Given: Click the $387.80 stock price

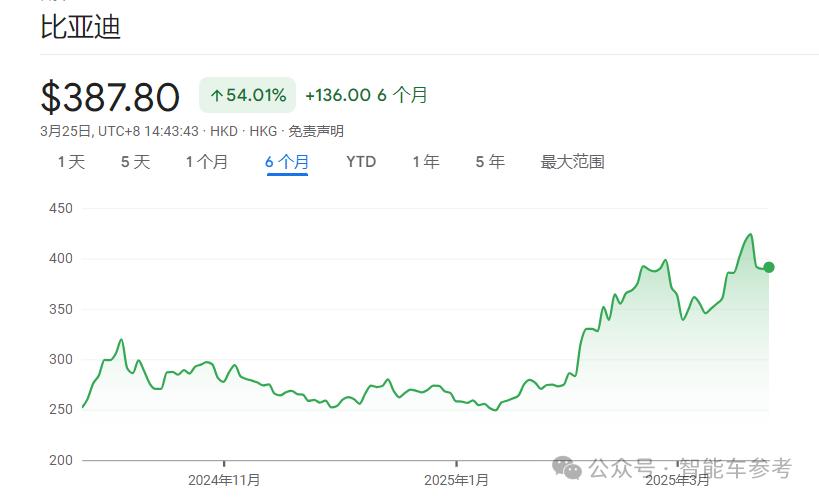Looking at the screenshot, I should [x=110, y=97].
